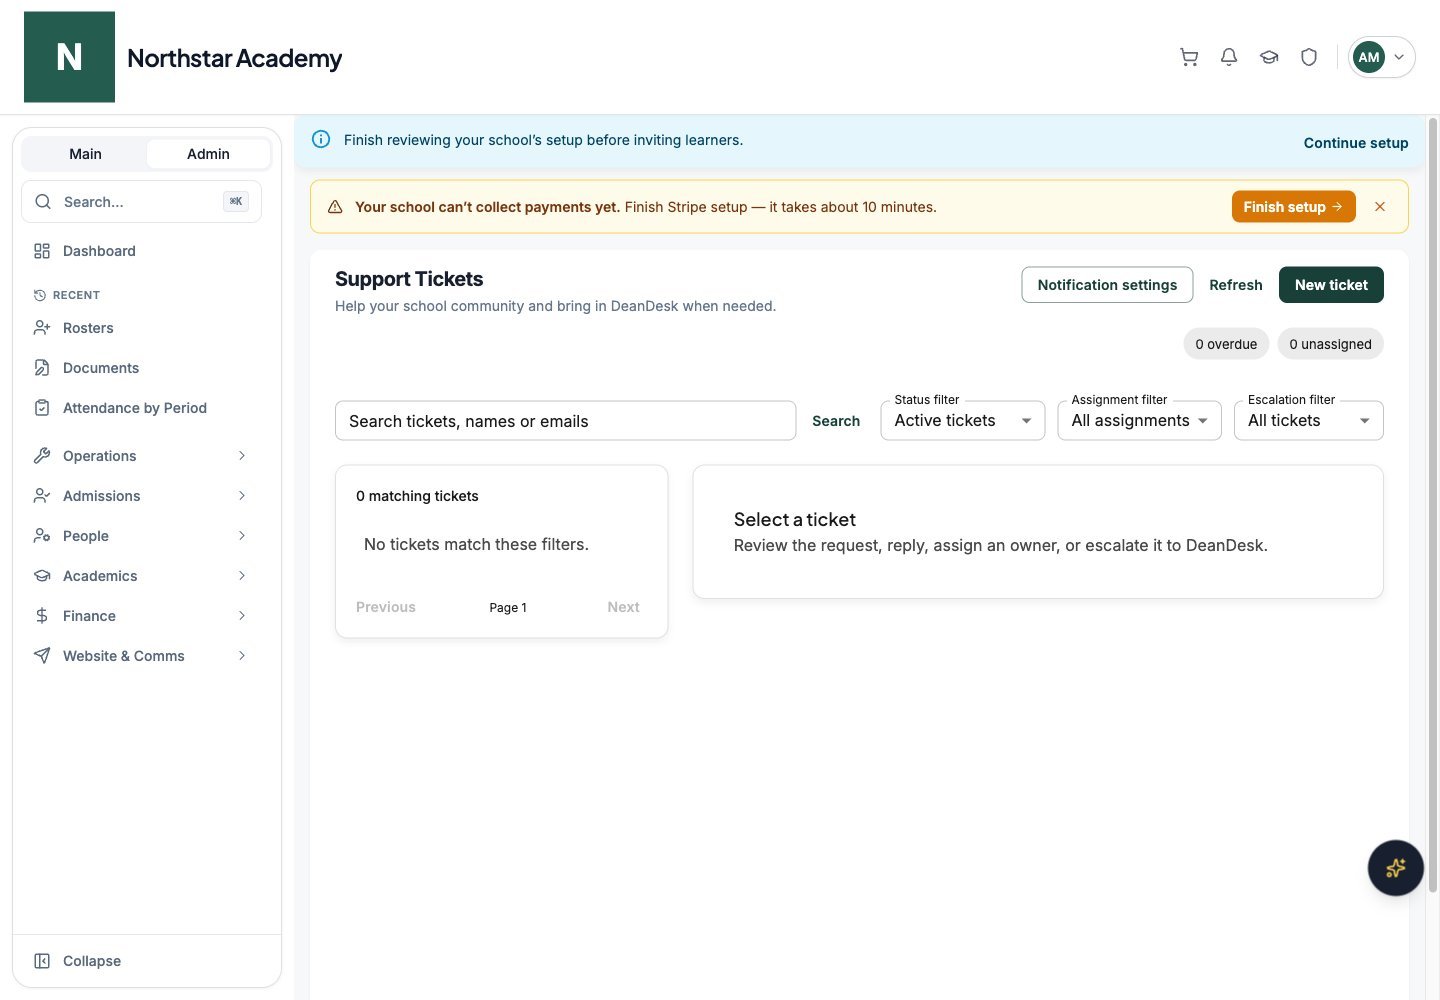Viewport: 1440px width, 1000px height.
Task: Open the Escalation filter dropdown
Action: 1309,421
